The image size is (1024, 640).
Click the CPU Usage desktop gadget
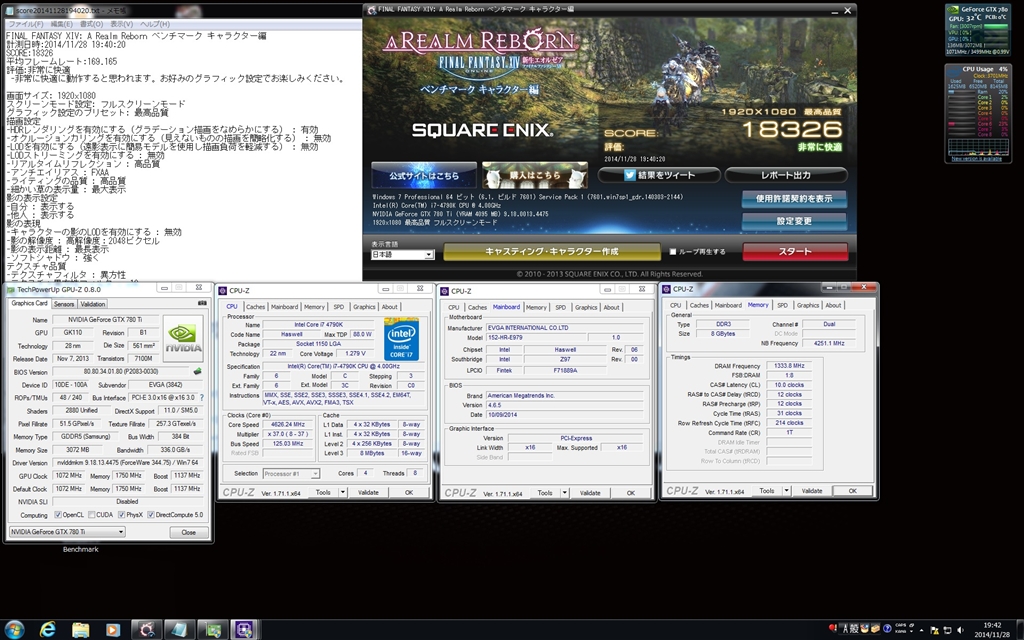978,113
